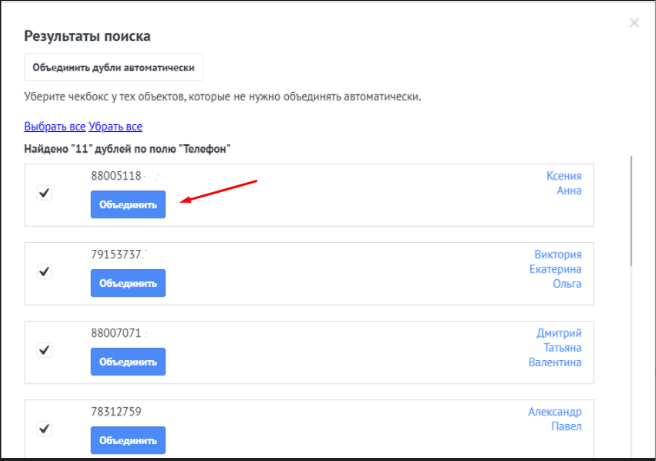656x461 pixels.
Task: Merge the duplicates with phone 78312759
Action: tap(128, 440)
